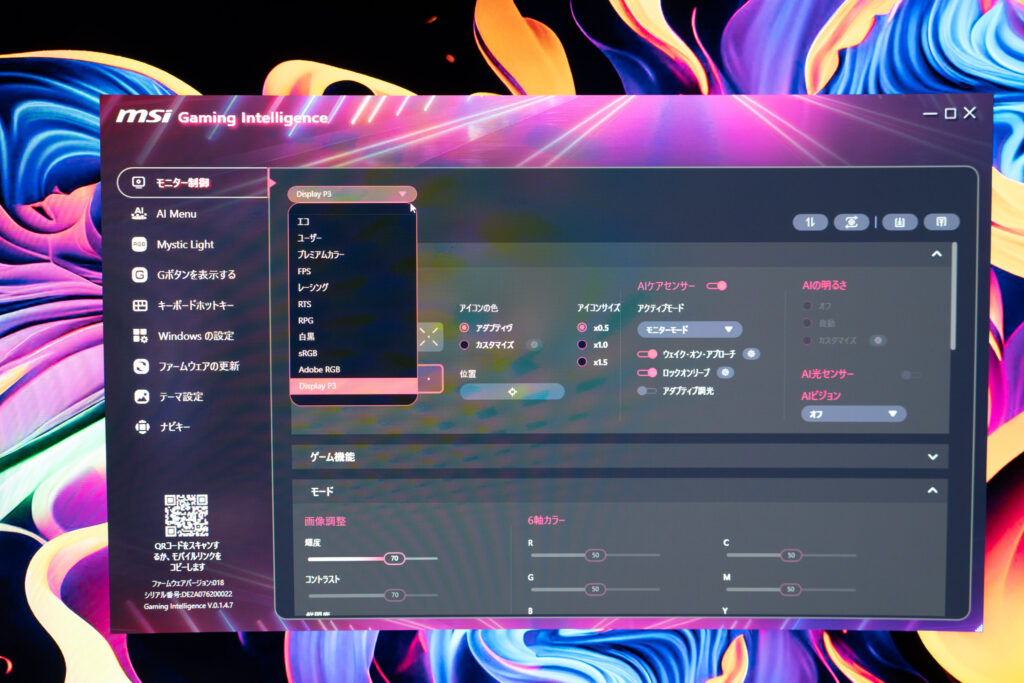Open the モニターモード dropdown
This screenshot has height=683, width=1024.
[x=689, y=330]
